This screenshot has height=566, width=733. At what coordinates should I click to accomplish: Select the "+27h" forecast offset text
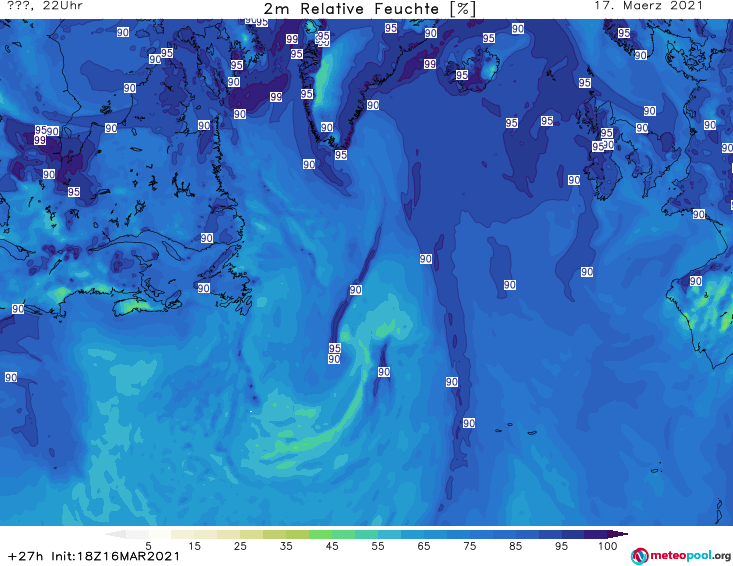click(x=25, y=556)
